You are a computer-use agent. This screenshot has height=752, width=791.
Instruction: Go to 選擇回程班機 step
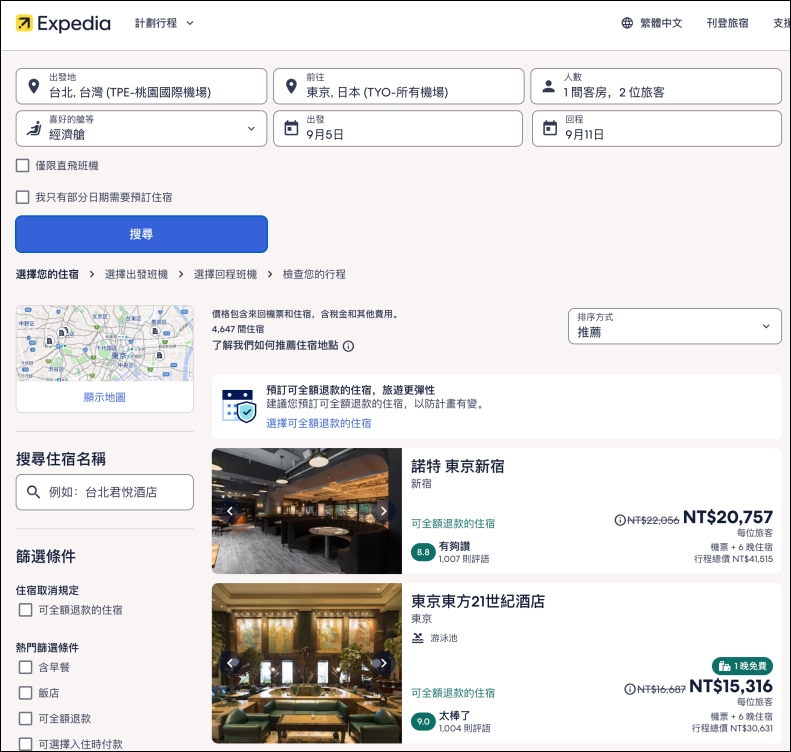225,274
